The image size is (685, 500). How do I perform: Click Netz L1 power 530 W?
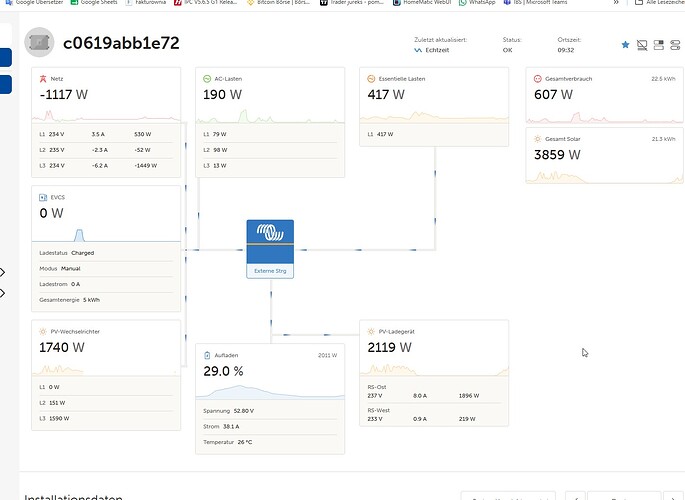point(142,134)
